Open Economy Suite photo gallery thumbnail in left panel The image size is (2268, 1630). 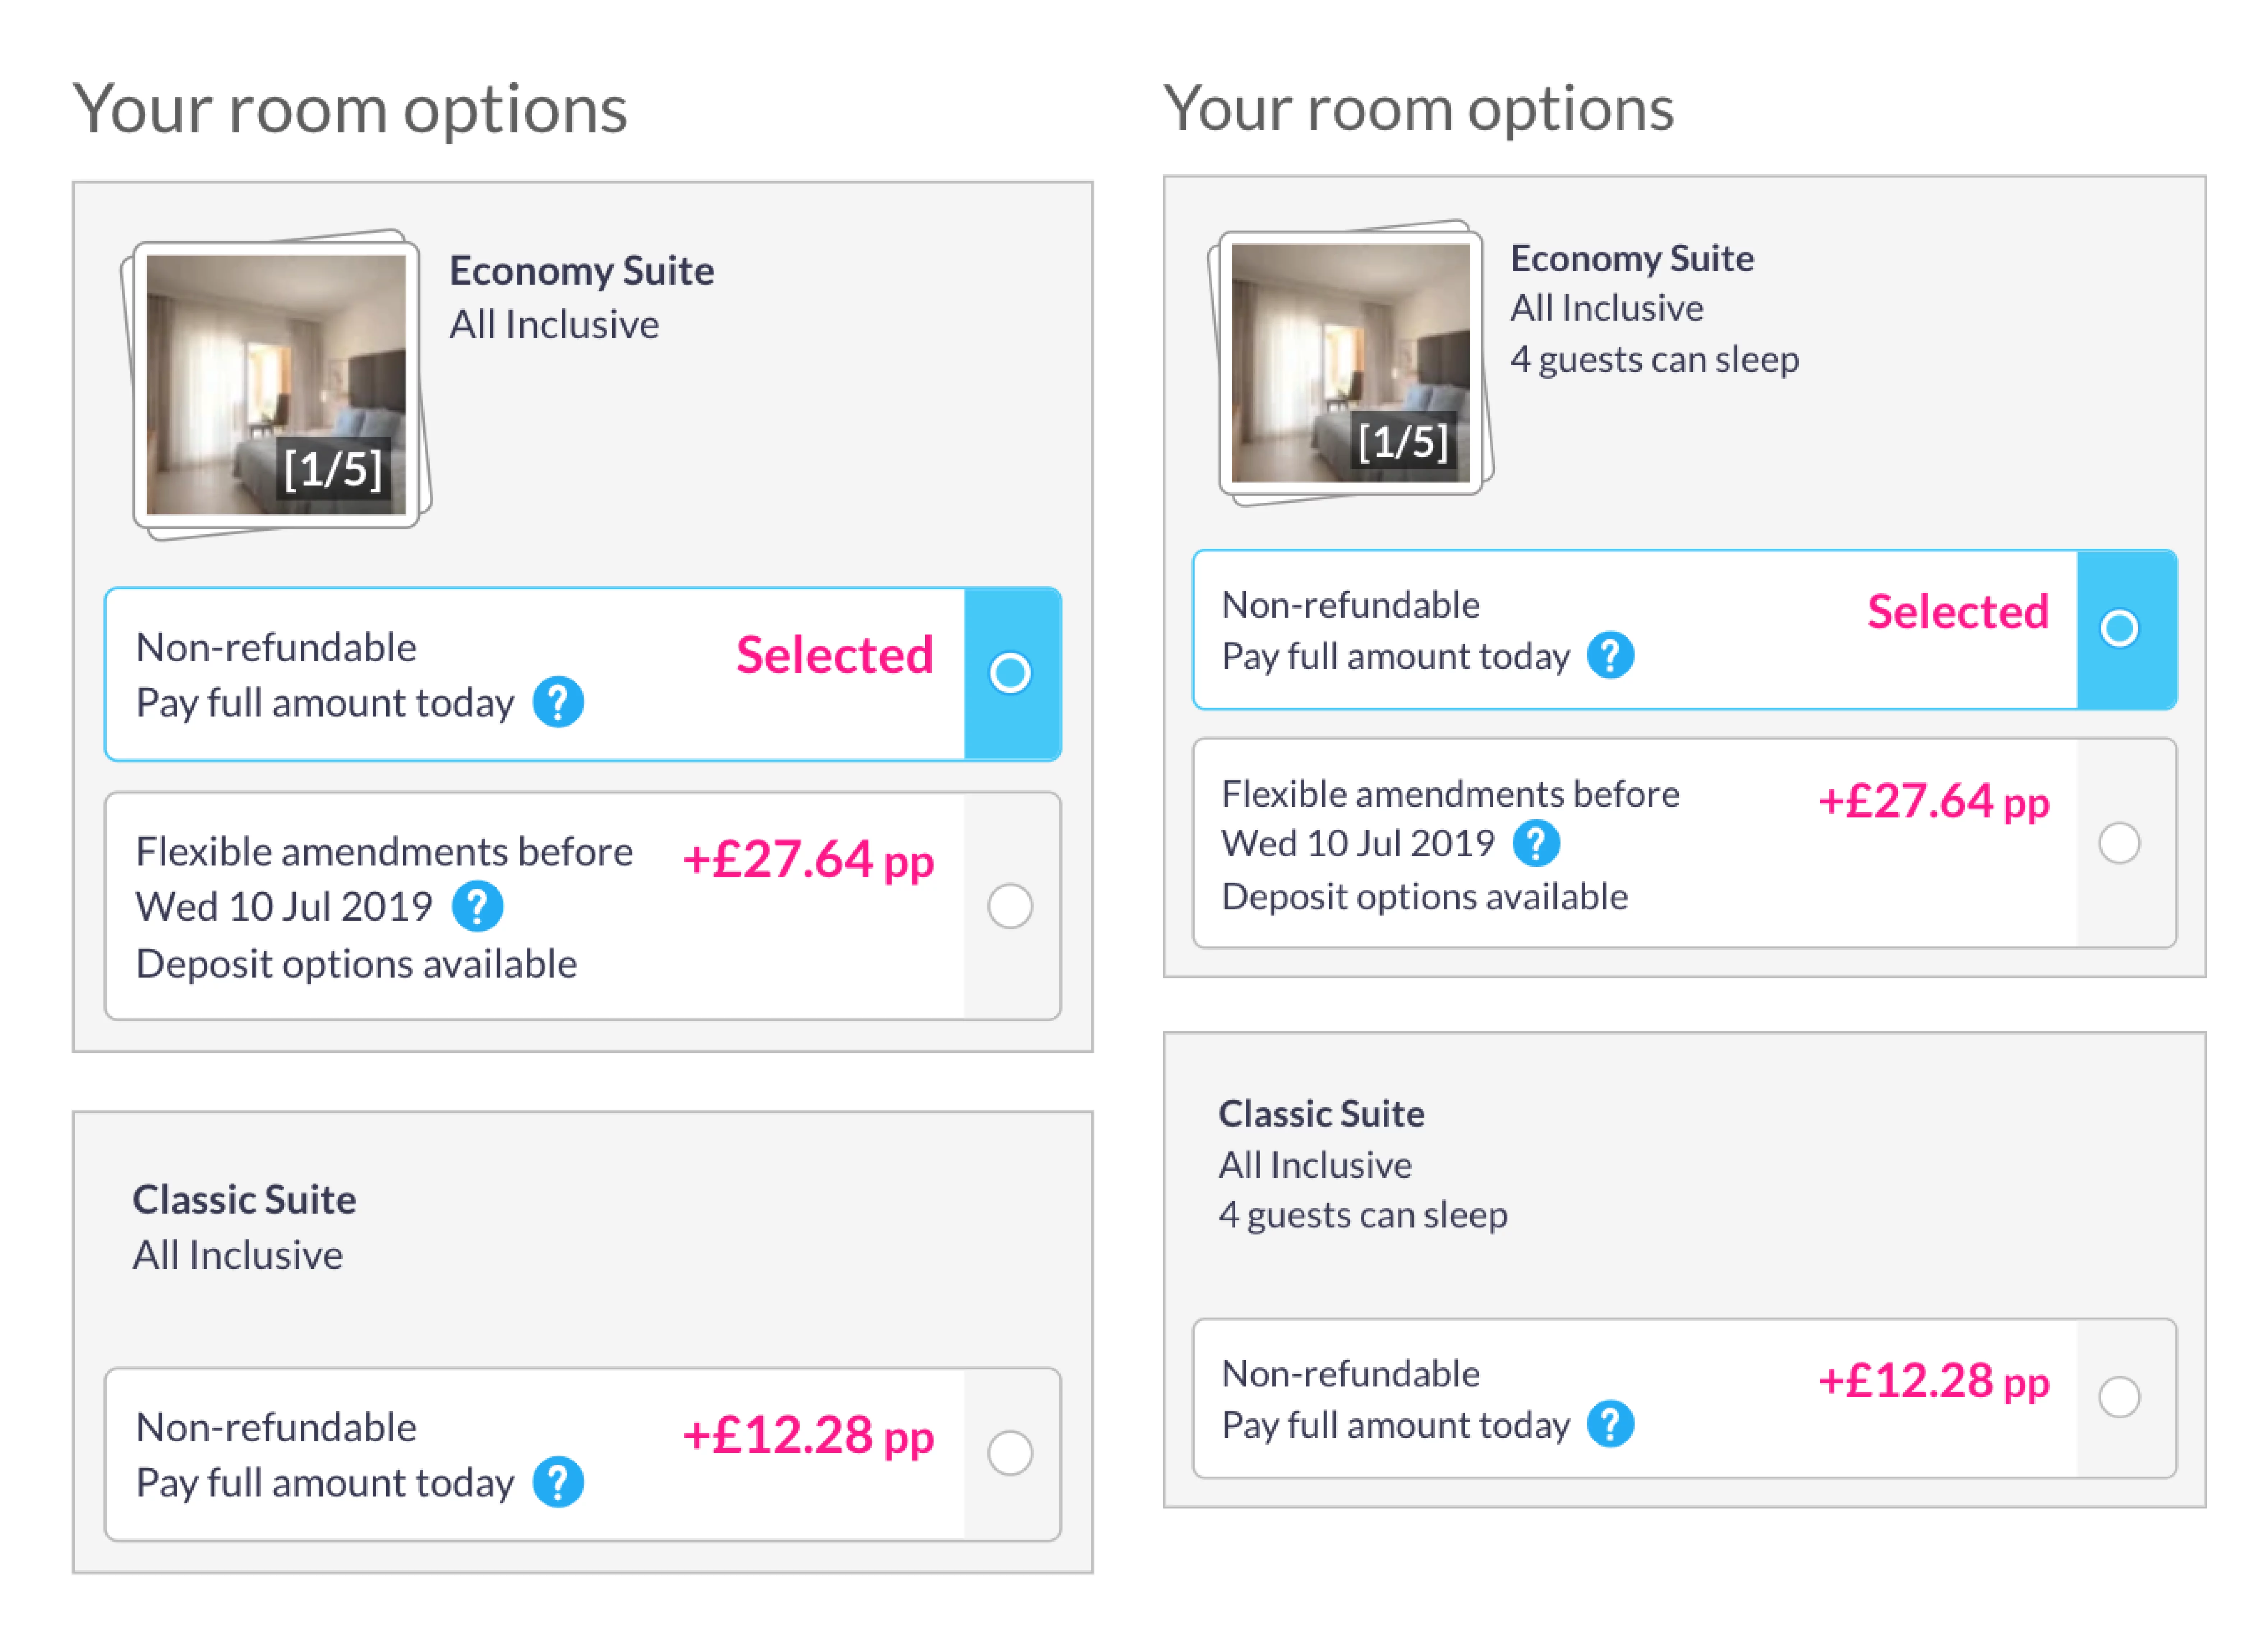coord(276,384)
